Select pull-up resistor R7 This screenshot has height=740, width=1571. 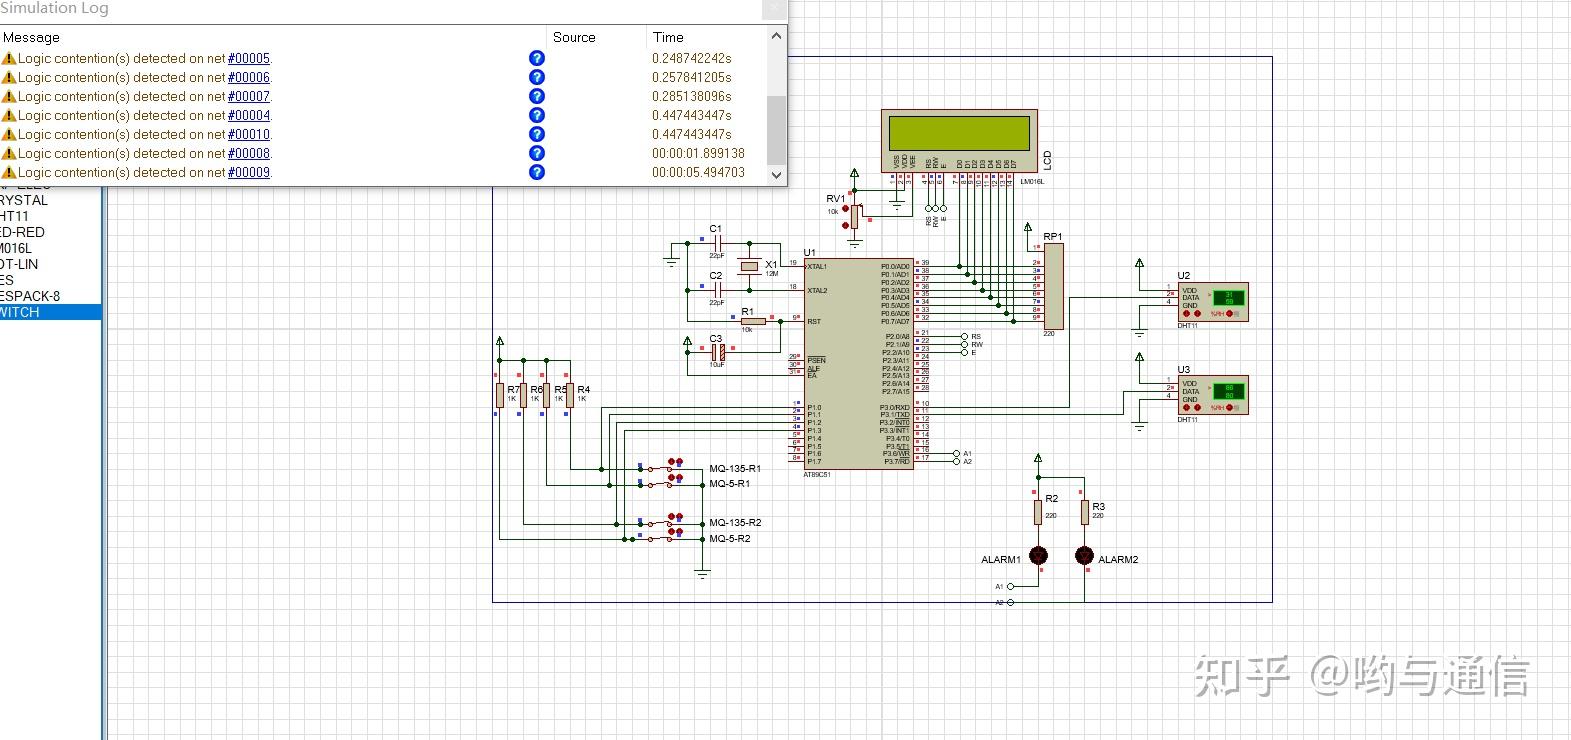click(499, 395)
